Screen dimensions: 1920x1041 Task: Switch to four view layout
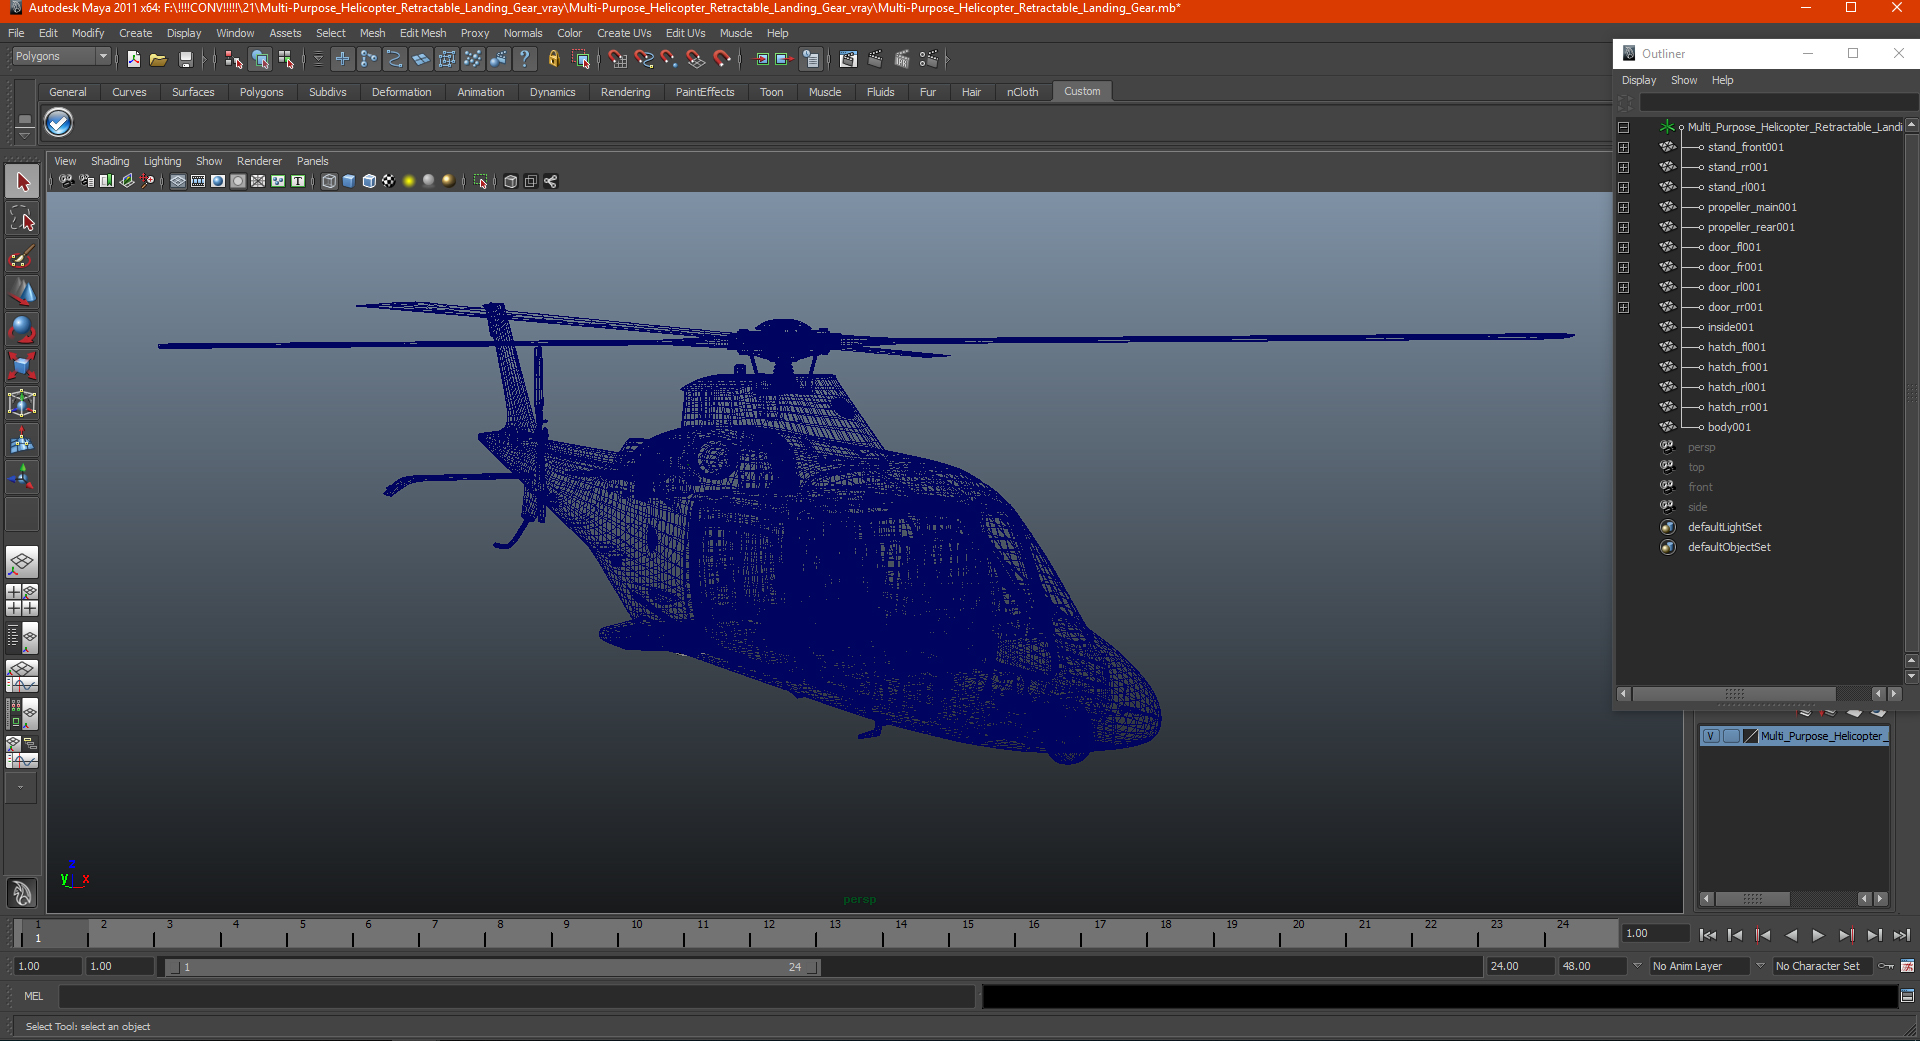click(x=22, y=600)
